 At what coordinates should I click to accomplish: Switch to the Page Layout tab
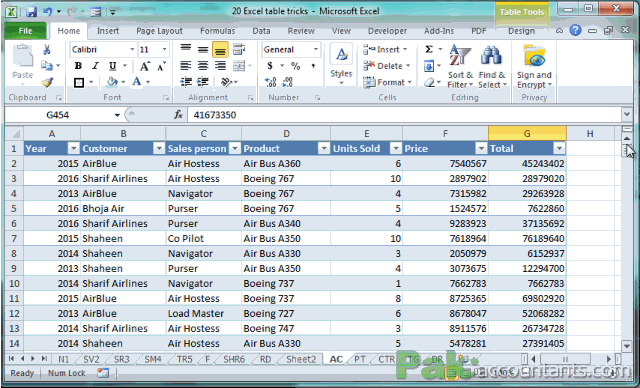(159, 31)
